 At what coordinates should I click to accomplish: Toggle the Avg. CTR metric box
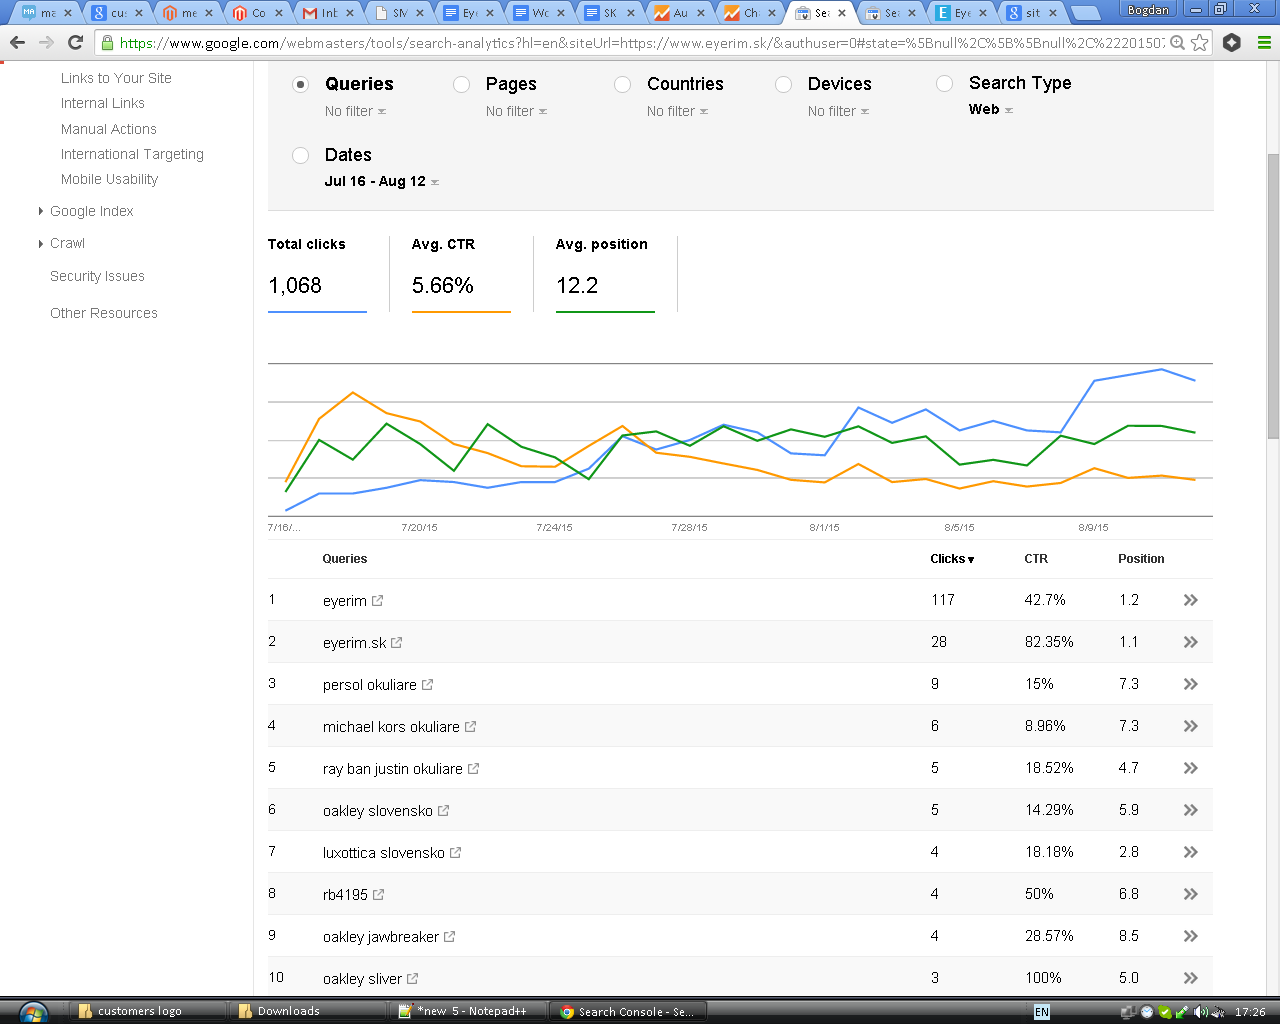point(461,274)
